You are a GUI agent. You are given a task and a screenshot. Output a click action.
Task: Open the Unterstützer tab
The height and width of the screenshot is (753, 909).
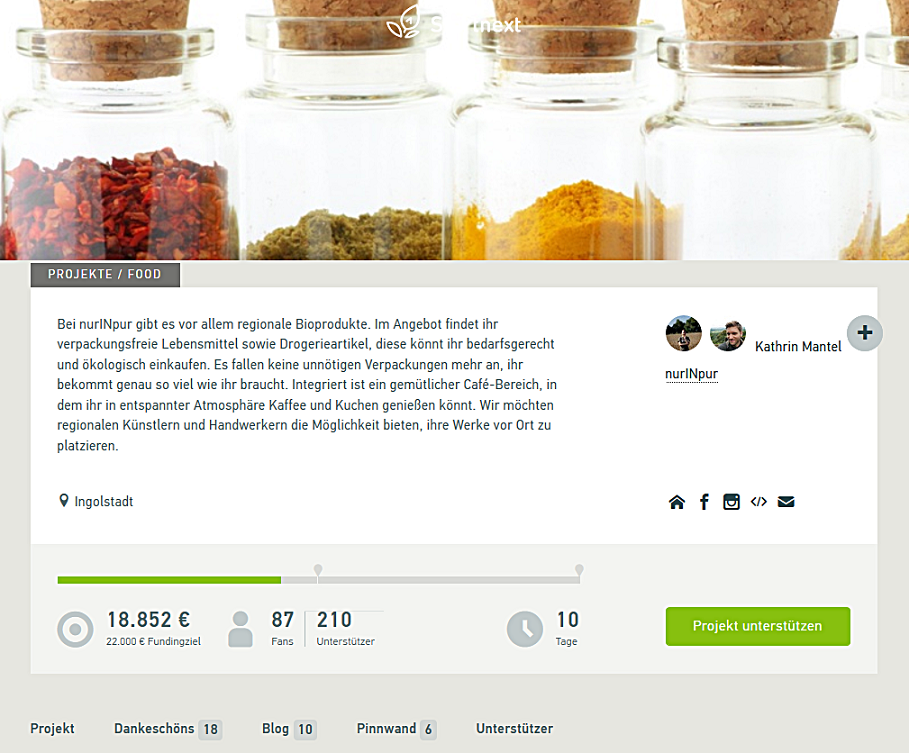click(514, 729)
